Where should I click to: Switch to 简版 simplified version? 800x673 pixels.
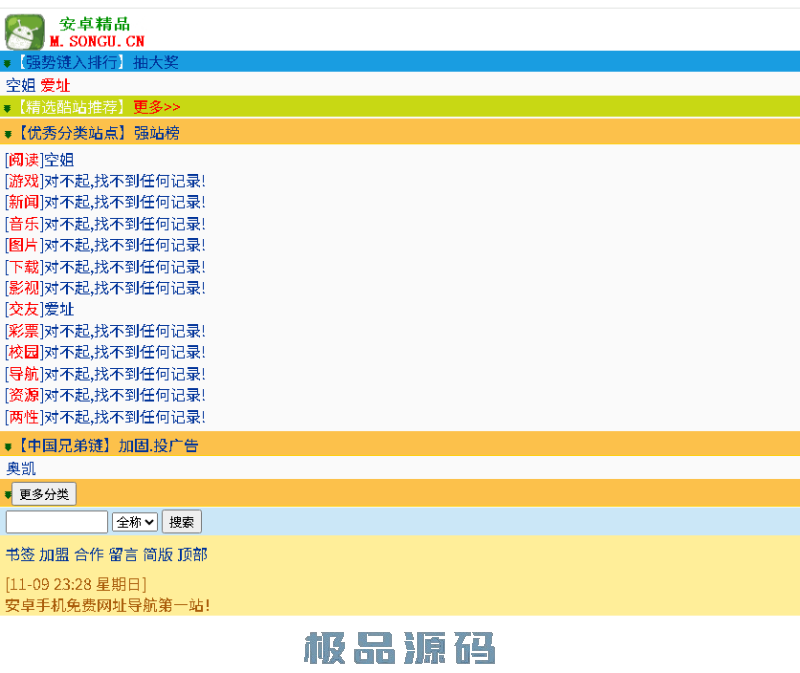pyautogui.click(x=157, y=554)
